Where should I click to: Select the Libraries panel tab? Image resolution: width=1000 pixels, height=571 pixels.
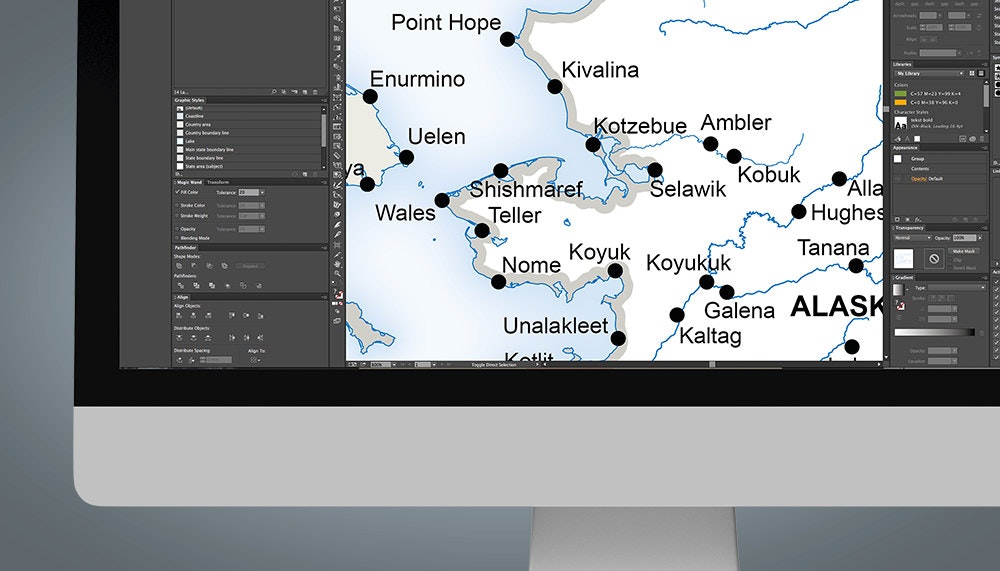pyautogui.click(x=902, y=64)
